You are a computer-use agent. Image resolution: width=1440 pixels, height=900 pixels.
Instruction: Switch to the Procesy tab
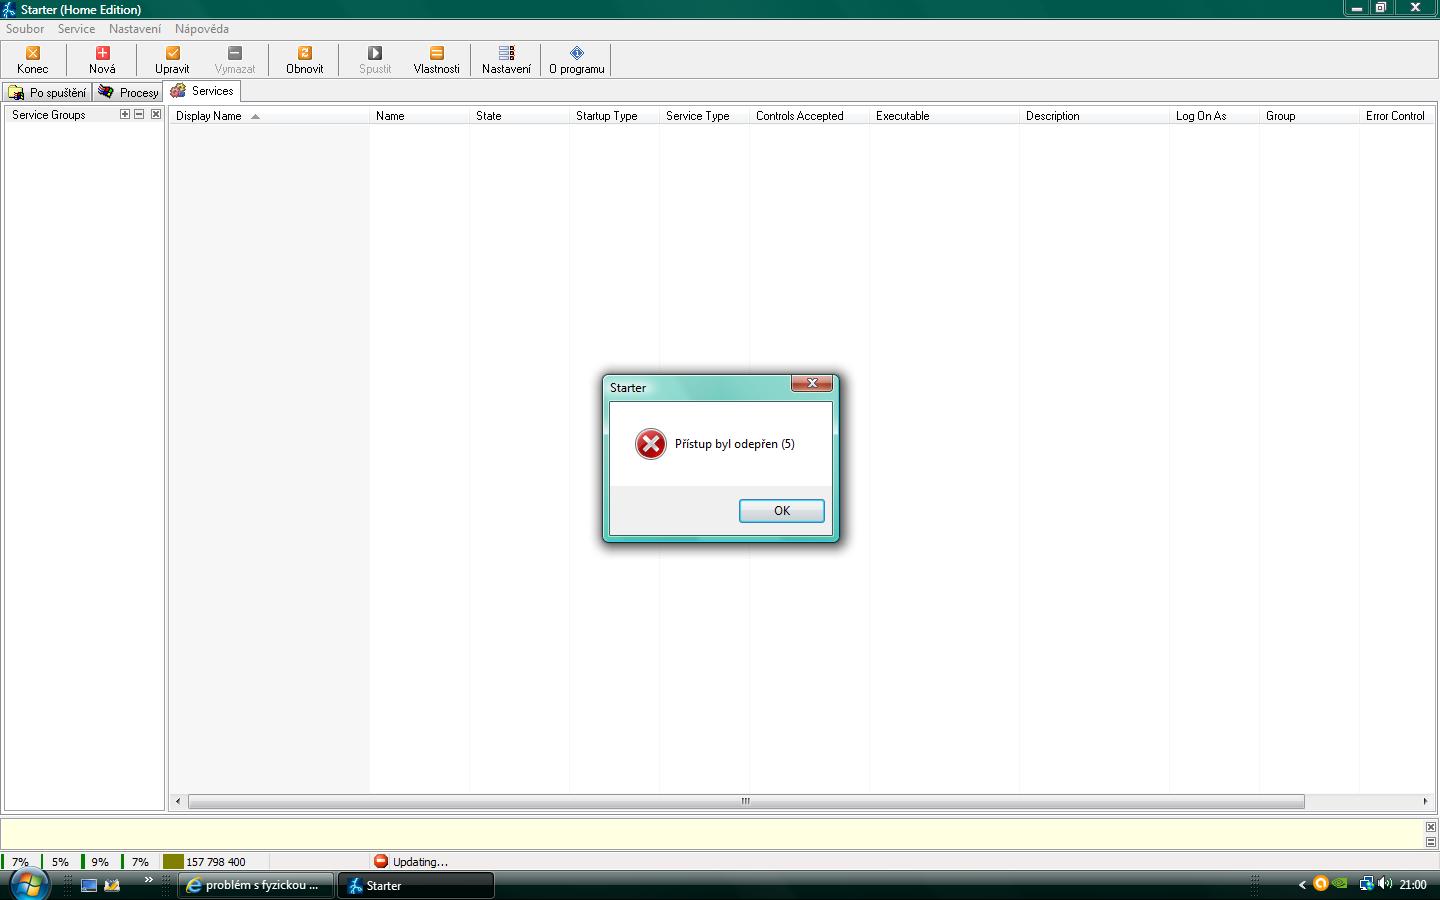(128, 92)
